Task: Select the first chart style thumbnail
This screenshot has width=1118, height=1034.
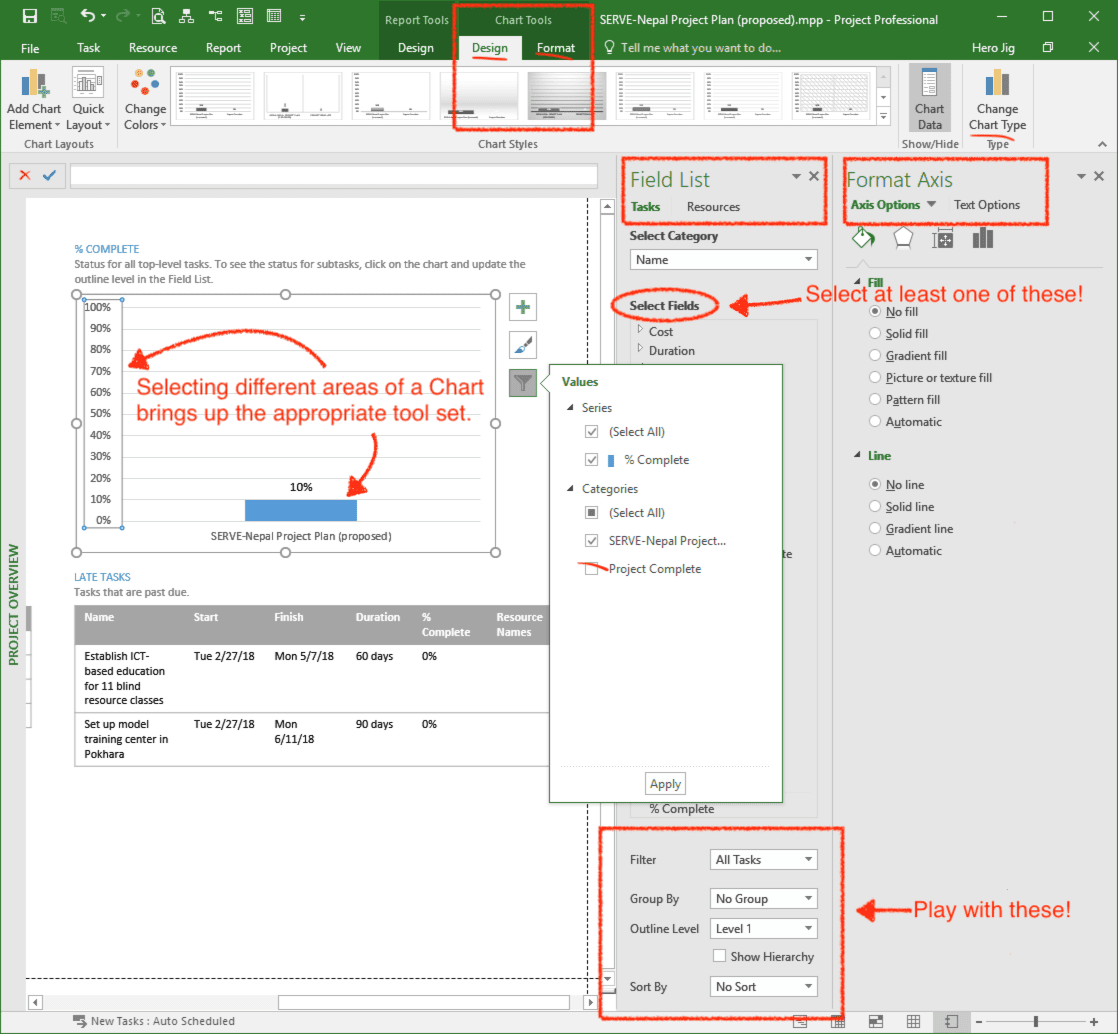Action: pyautogui.click(x=215, y=96)
